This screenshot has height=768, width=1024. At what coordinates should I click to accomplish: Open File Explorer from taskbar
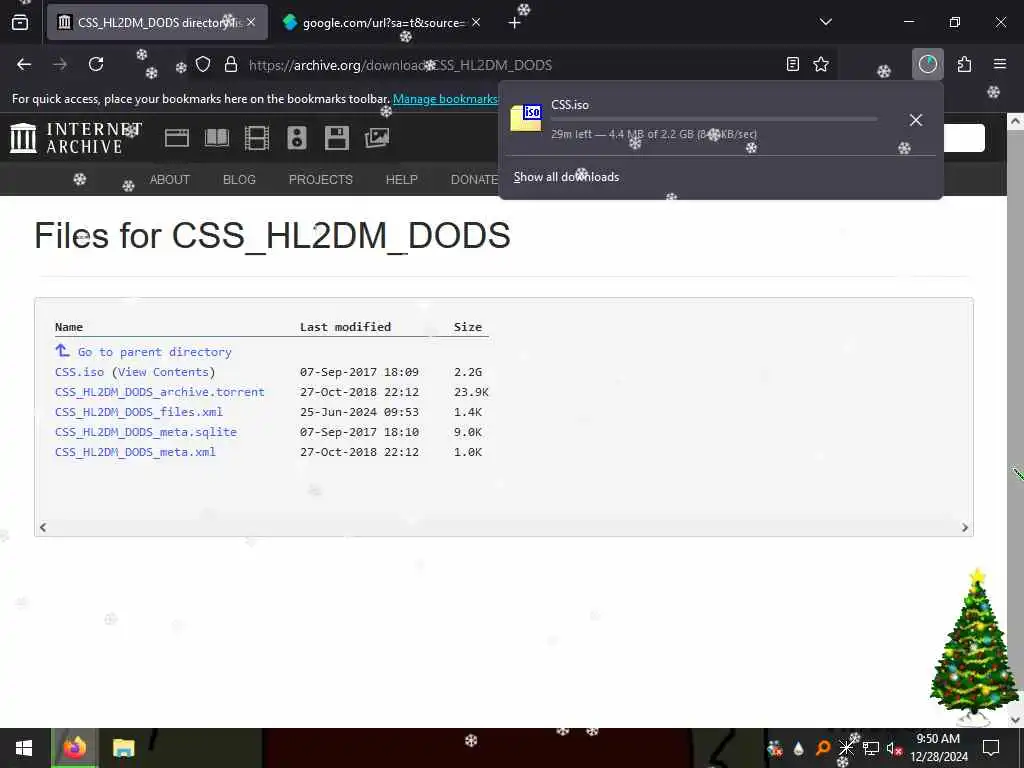tap(123, 748)
